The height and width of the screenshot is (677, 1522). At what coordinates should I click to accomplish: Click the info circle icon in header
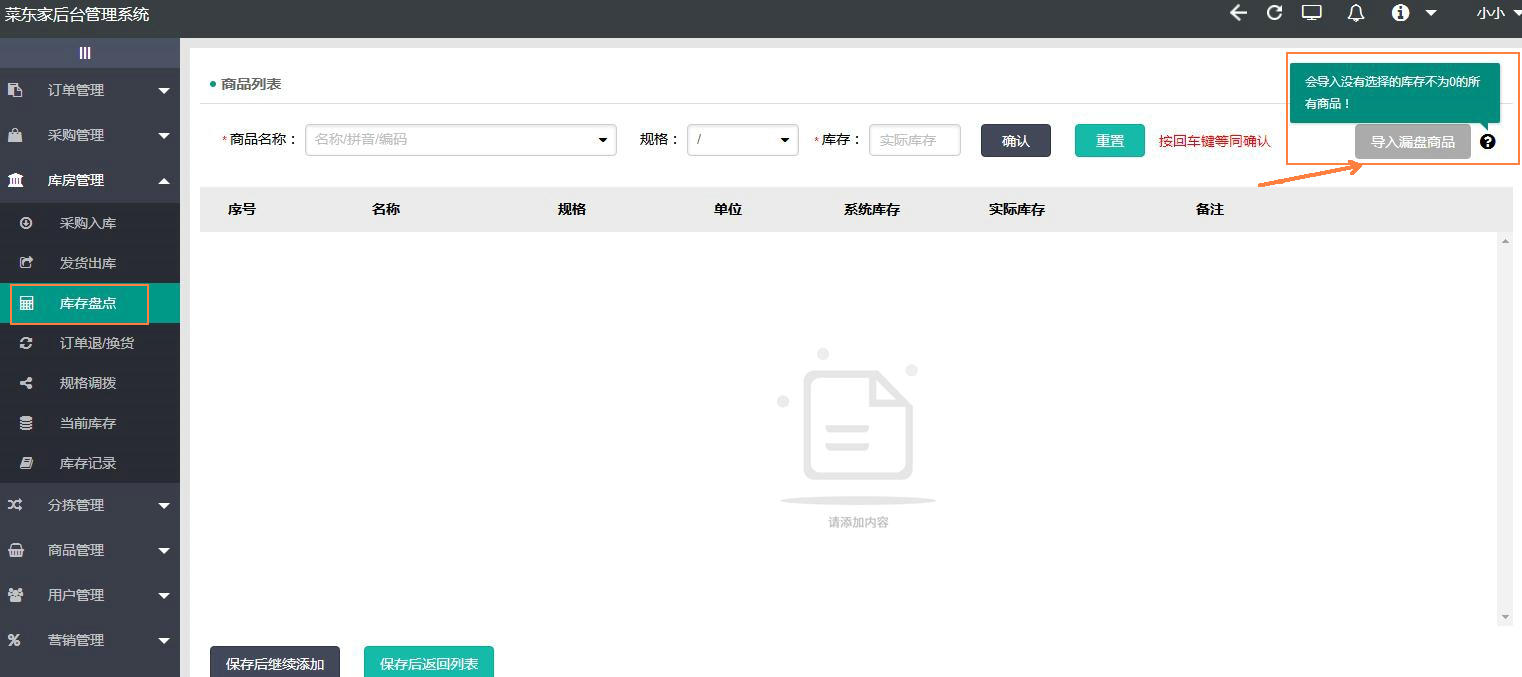click(x=1400, y=13)
